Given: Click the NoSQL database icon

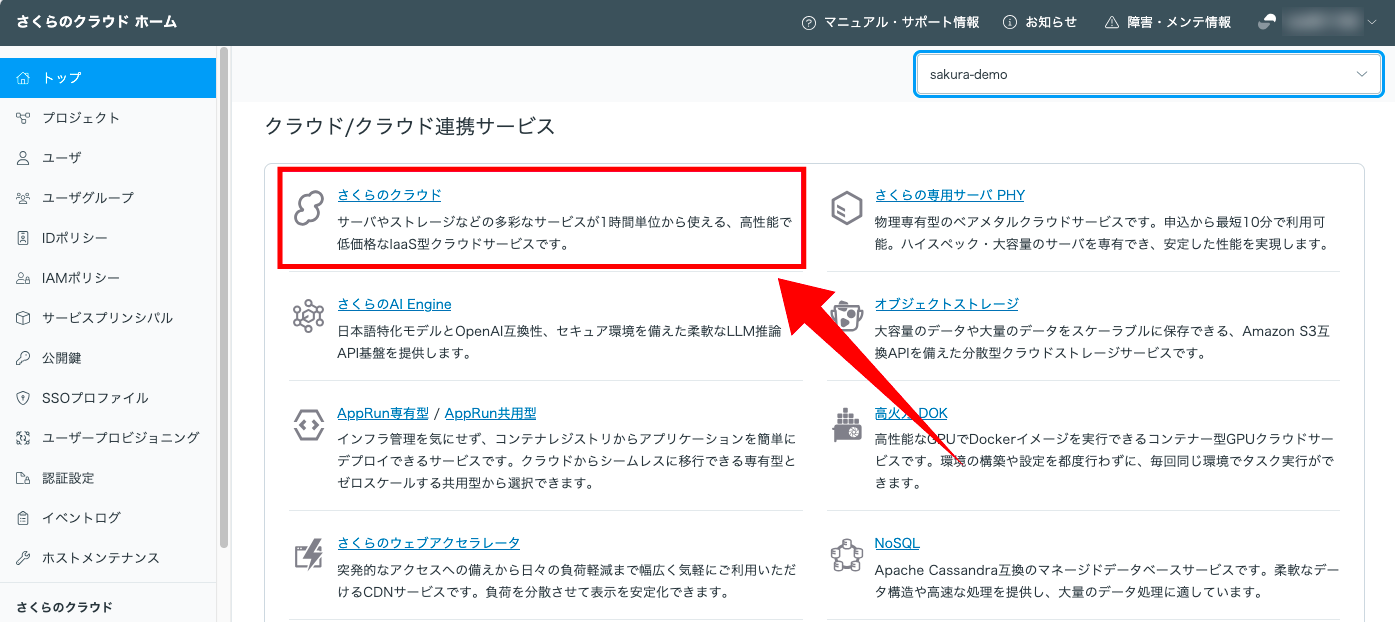Looking at the screenshot, I should (x=847, y=555).
